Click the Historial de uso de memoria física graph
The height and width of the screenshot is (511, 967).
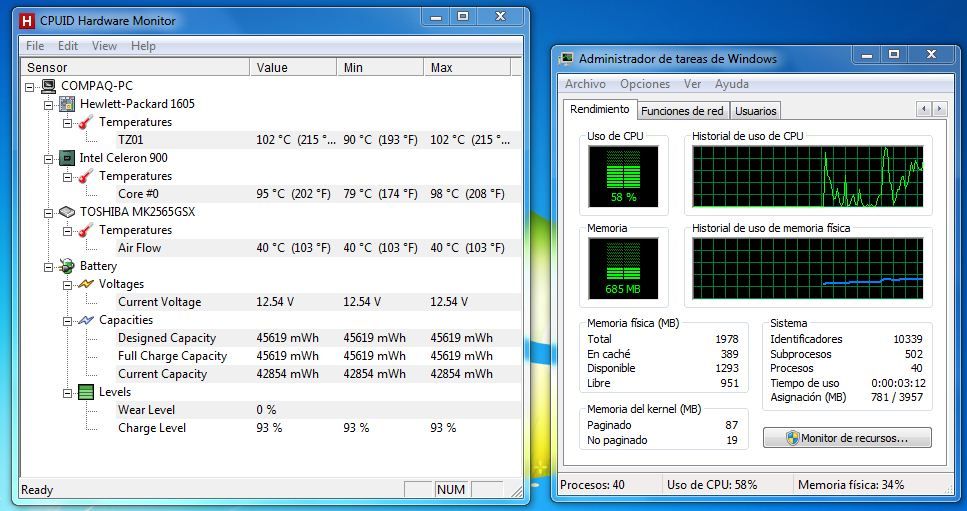[x=808, y=268]
